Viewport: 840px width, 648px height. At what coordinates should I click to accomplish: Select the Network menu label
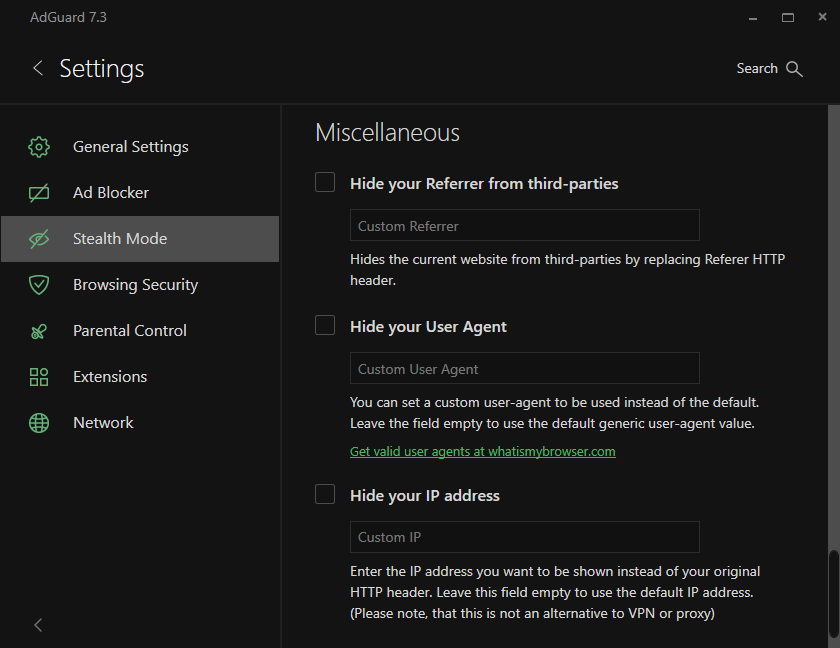tap(103, 423)
